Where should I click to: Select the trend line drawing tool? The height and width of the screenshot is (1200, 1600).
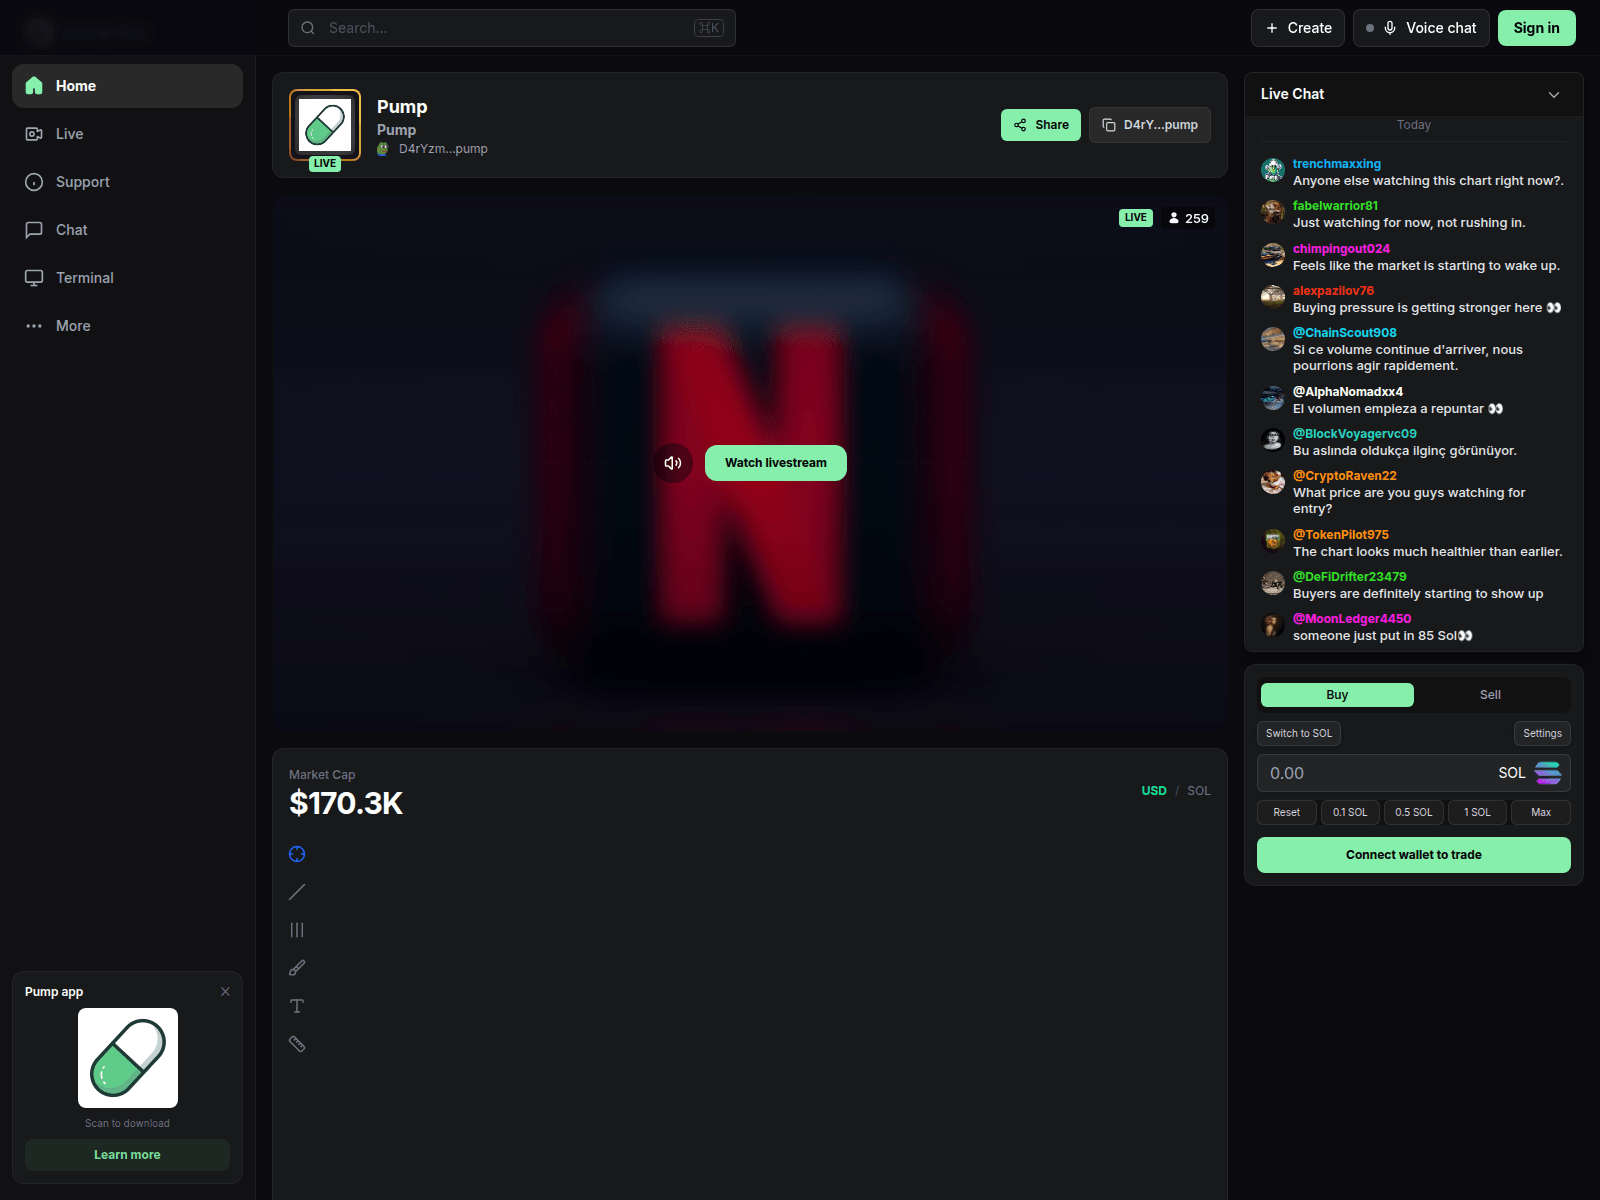297,892
